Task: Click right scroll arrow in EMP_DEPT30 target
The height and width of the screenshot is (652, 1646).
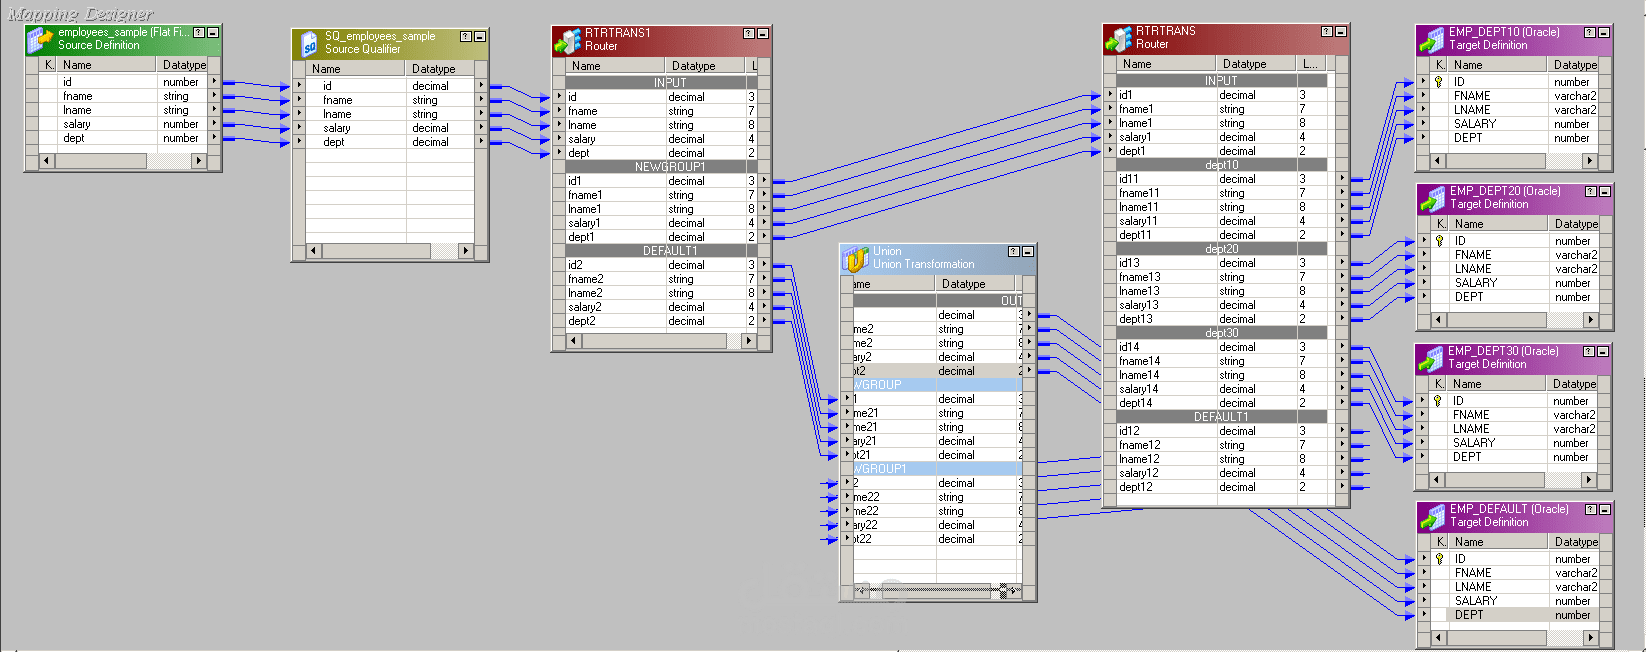Action: [1588, 479]
